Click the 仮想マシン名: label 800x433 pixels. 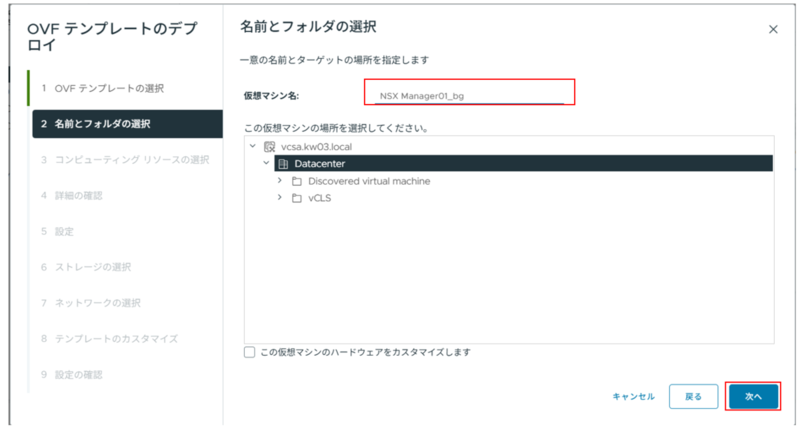click(x=271, y=96)
